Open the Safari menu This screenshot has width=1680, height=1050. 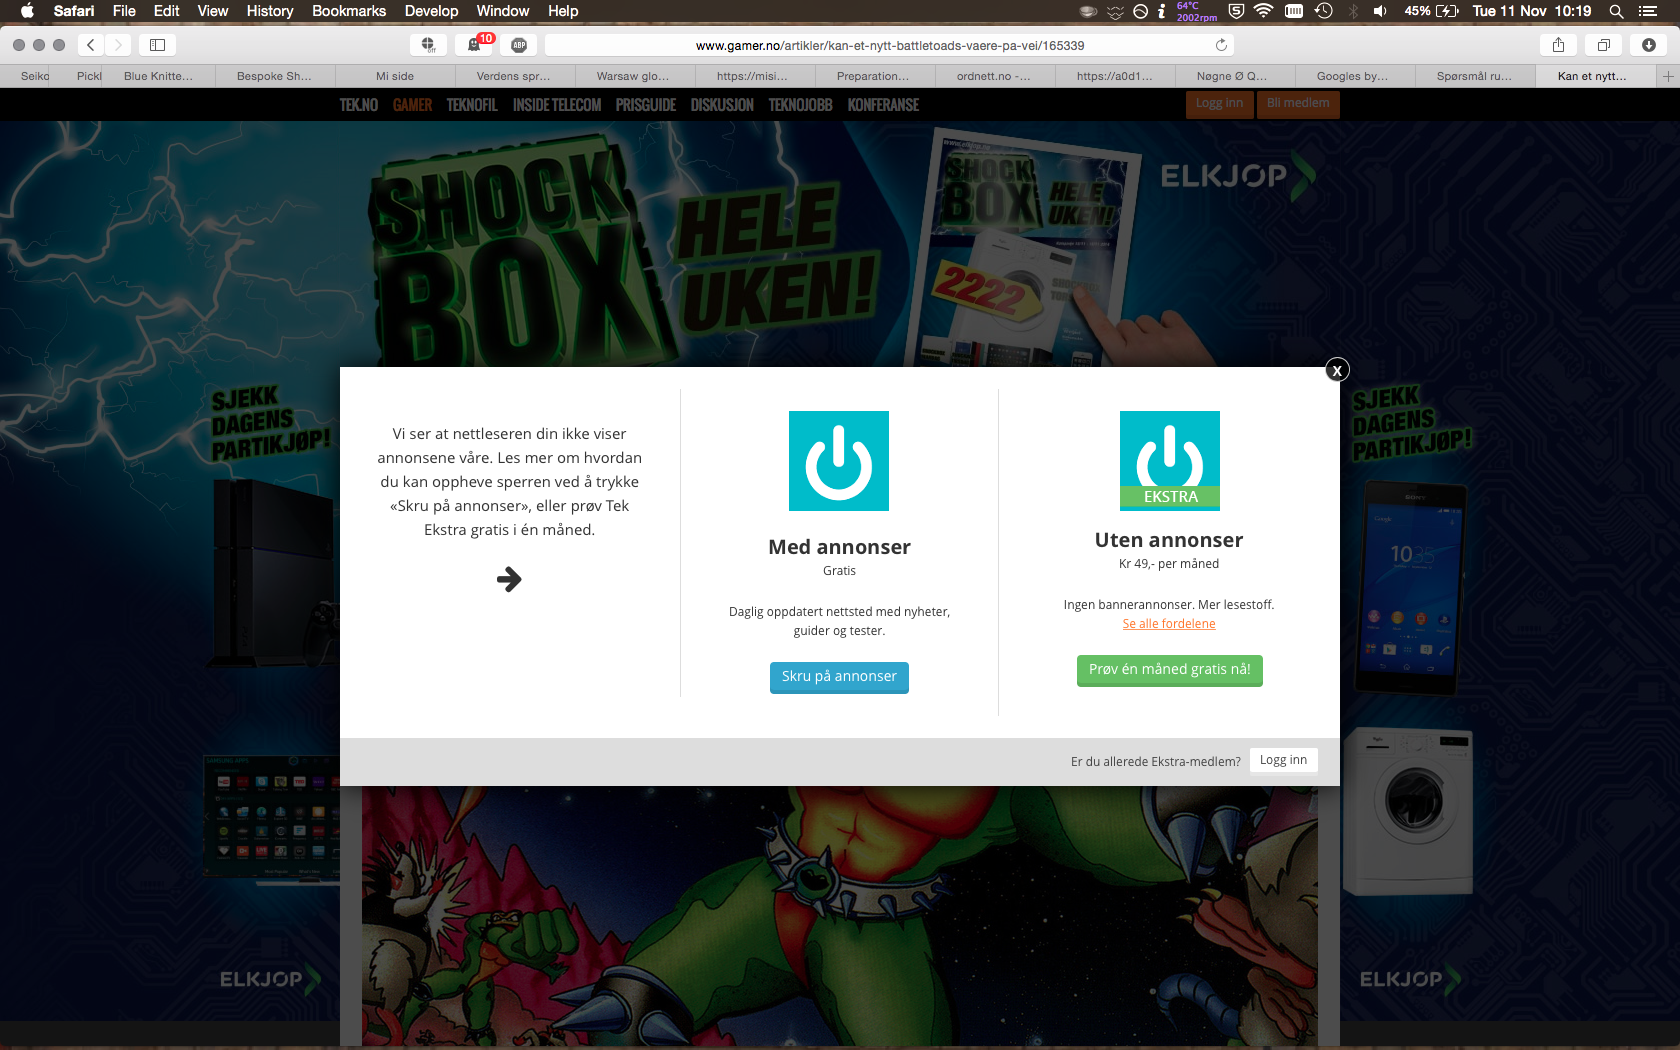74,11
